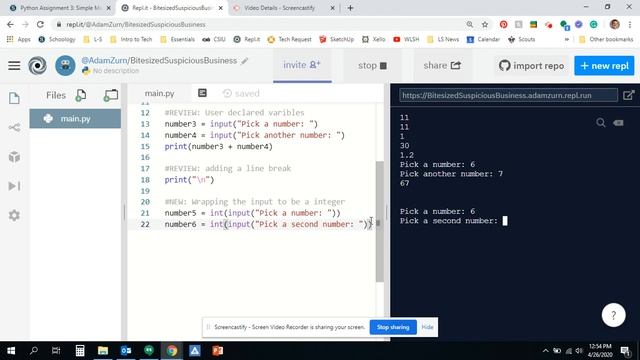The height and width of the screenshot is (360, 640).
Task: Create a new repl
Action: pos(604,65)
